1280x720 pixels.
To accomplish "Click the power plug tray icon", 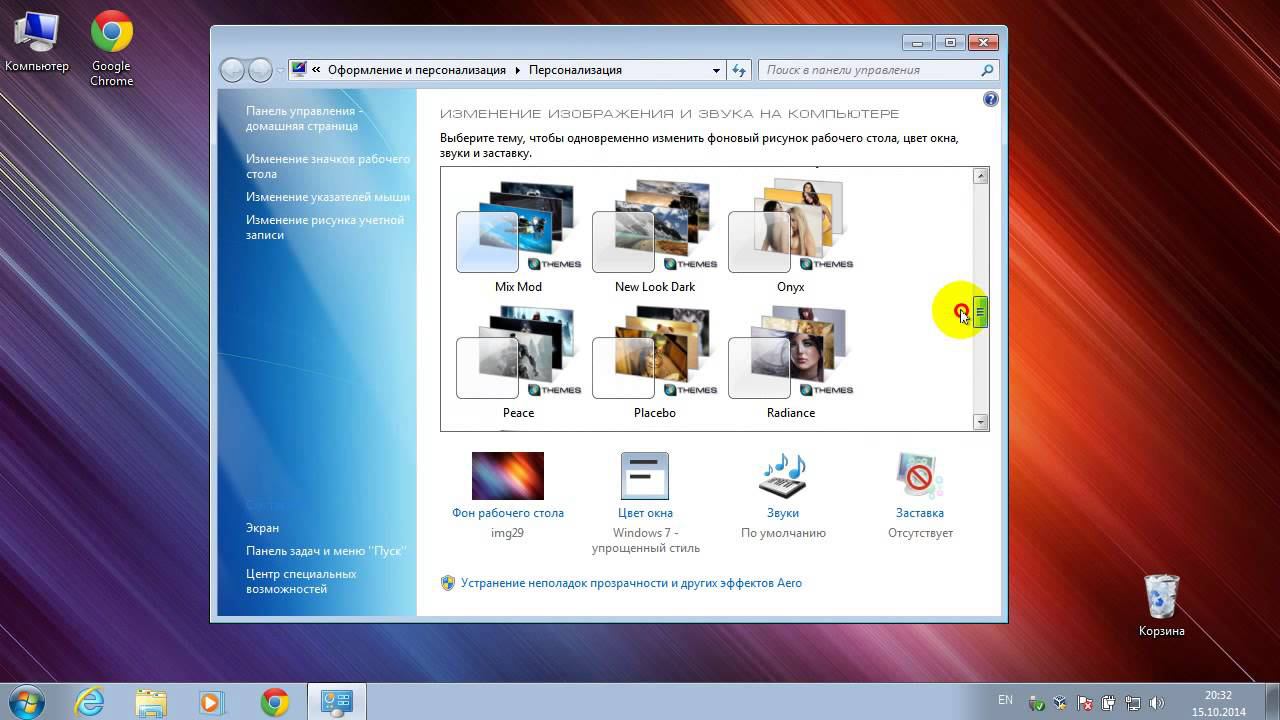I will (x=1109, y=703).
